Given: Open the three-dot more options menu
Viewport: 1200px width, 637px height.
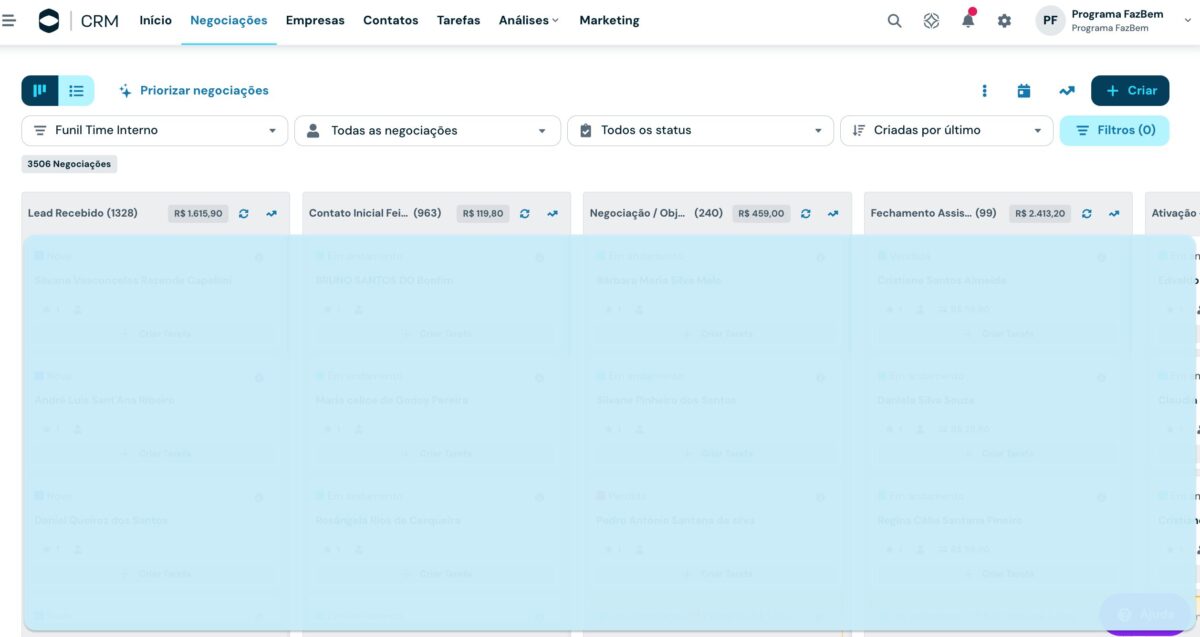Looking at the screenshot, I should [x=984, y=90].
